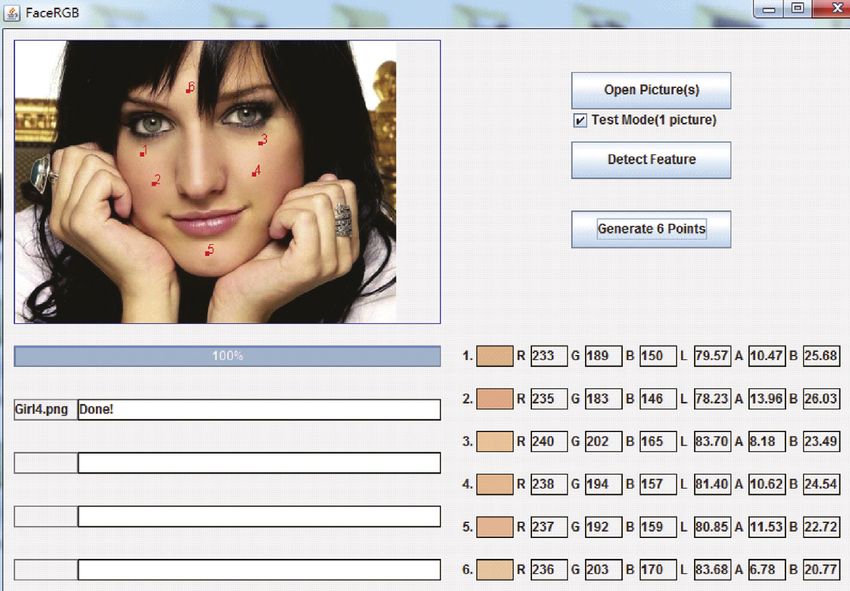
Task: Click the Girl4.png filename field
Action: point(46,409)
